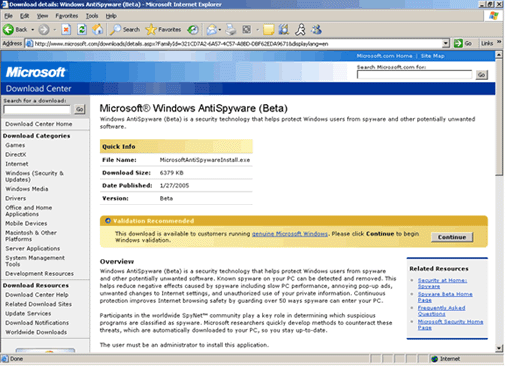Click the page icon in Address bar
The height and width of the screenshot is (366, 505).
pos(29,44)
